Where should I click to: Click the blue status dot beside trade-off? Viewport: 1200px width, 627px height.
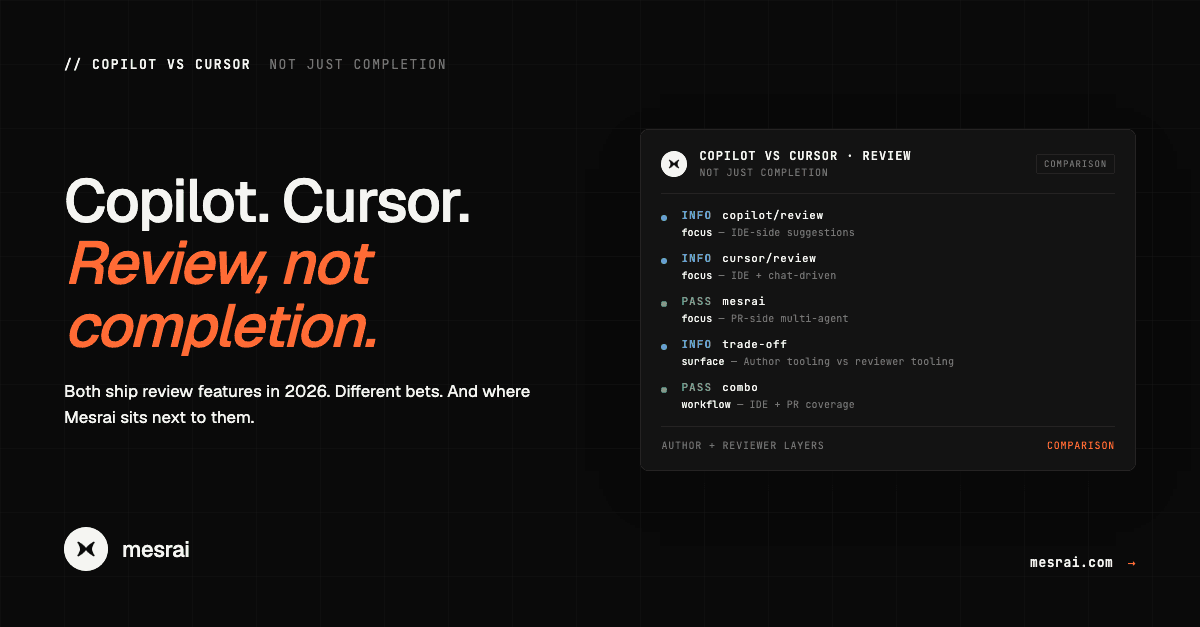[664, 346]
